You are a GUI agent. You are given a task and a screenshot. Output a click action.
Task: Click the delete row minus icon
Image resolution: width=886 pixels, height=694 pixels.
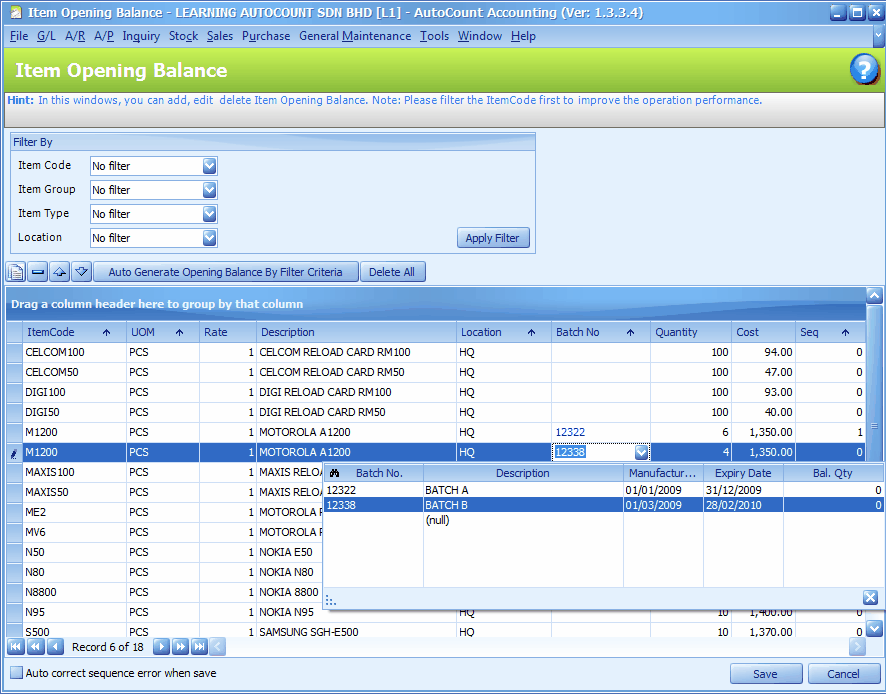click(x=38, y=272)
